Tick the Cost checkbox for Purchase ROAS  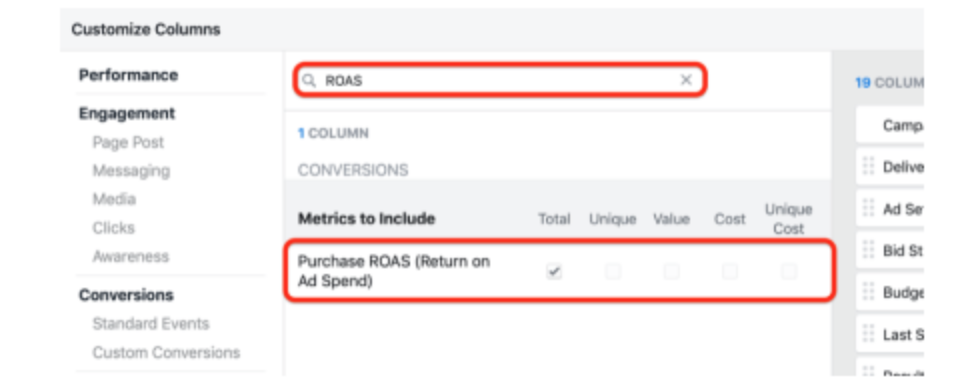pos(730,272)
